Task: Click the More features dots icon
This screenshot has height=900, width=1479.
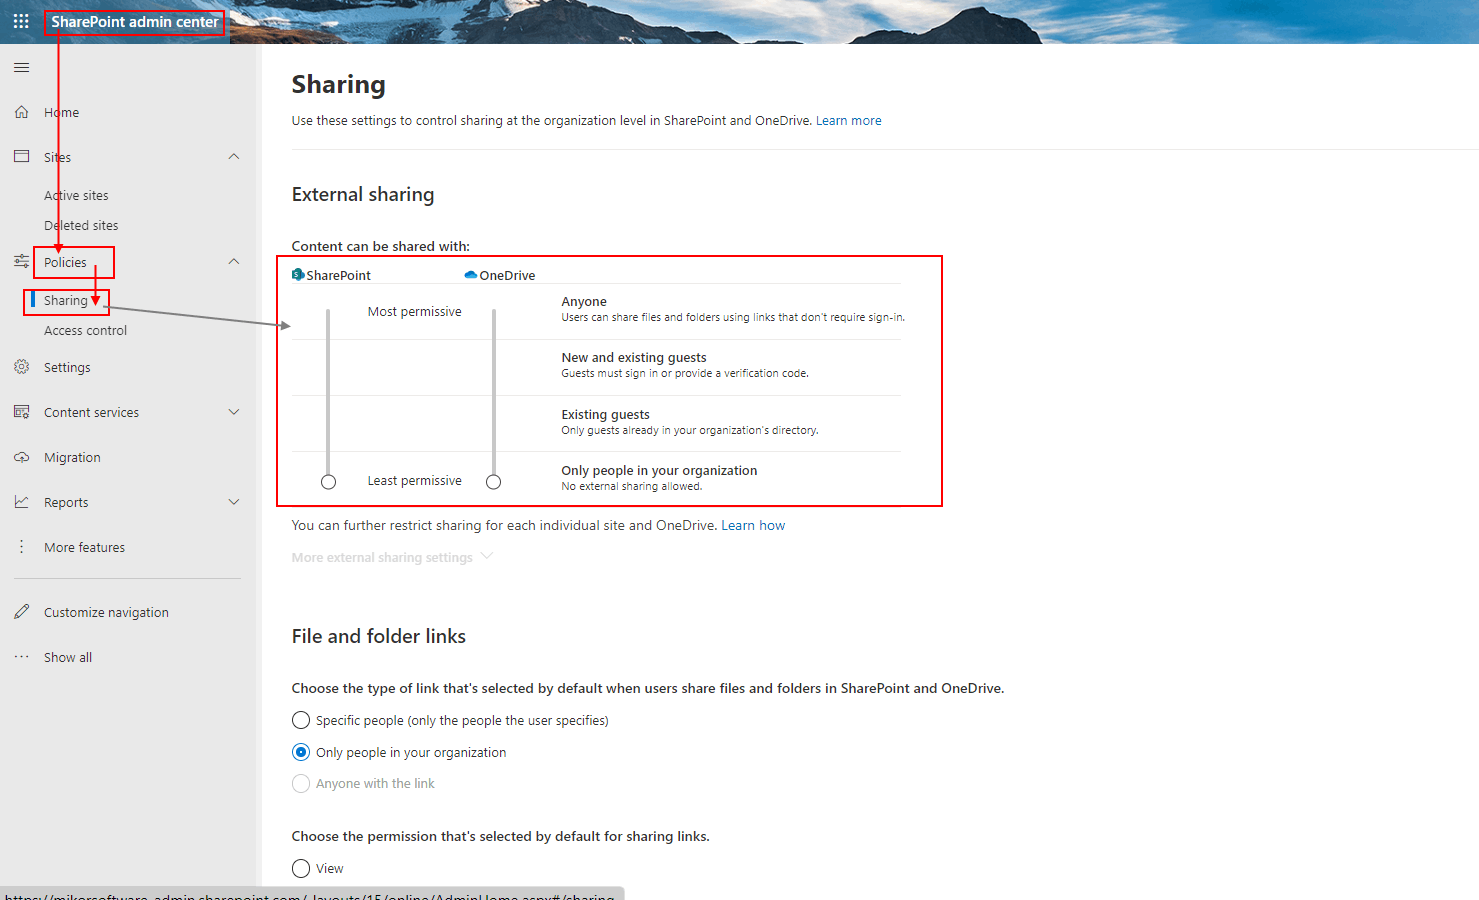Action: point(21,547)
